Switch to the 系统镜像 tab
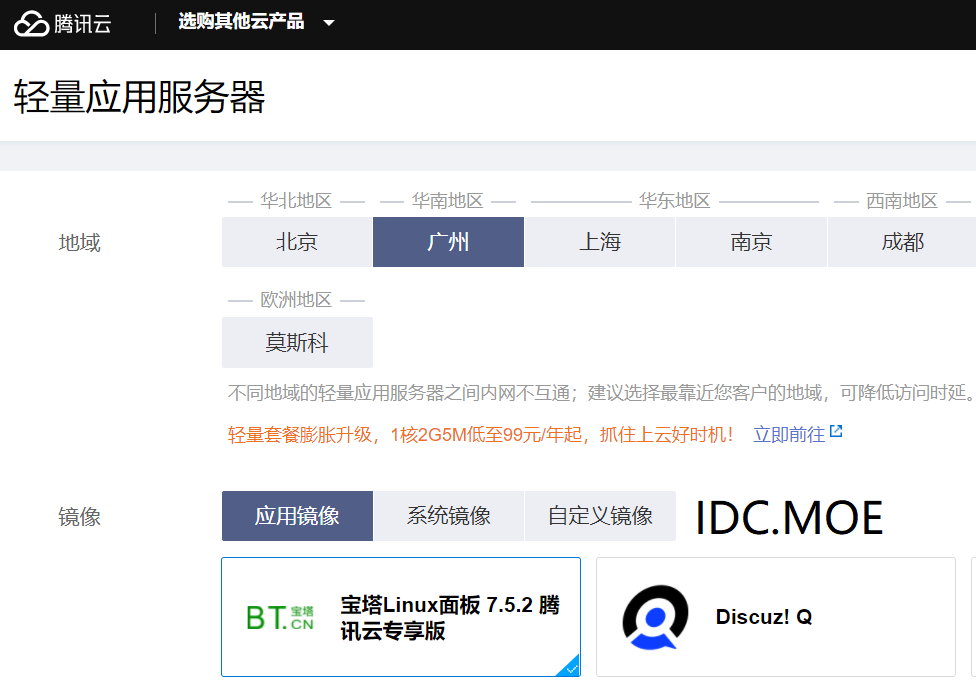Screen dimensions: 976x685 (448, 516)
